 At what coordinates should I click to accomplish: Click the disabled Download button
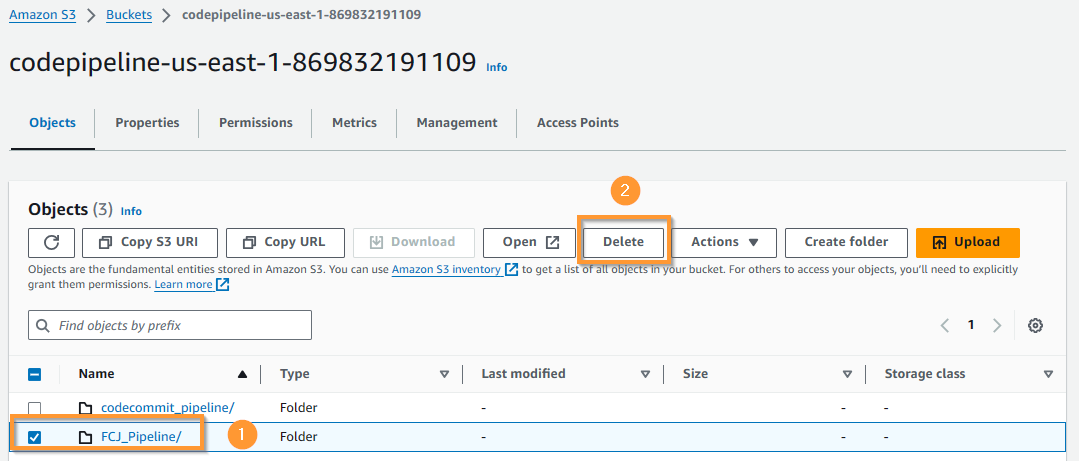click(x=414, y=242)
